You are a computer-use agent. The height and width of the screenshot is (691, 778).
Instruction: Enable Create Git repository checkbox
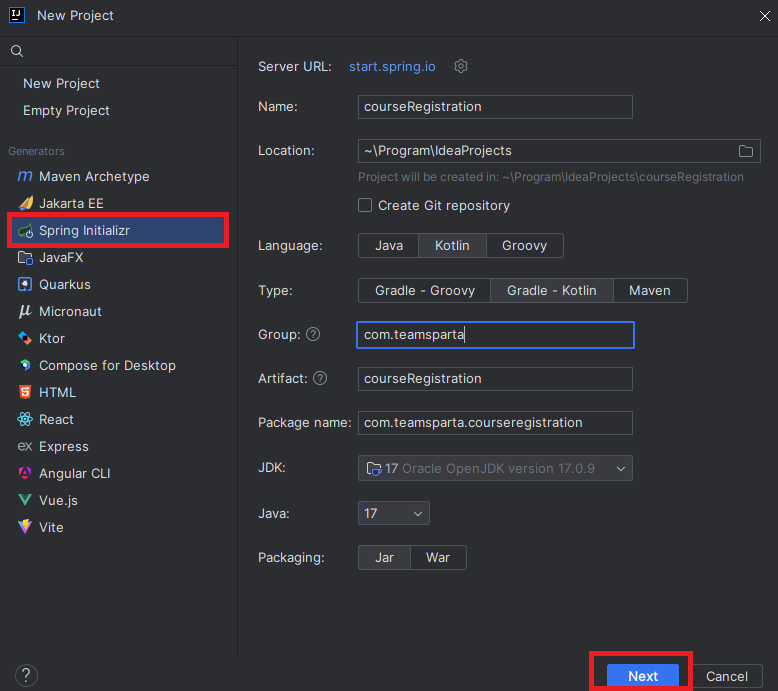pyautogui.click(x=365, y=205)
